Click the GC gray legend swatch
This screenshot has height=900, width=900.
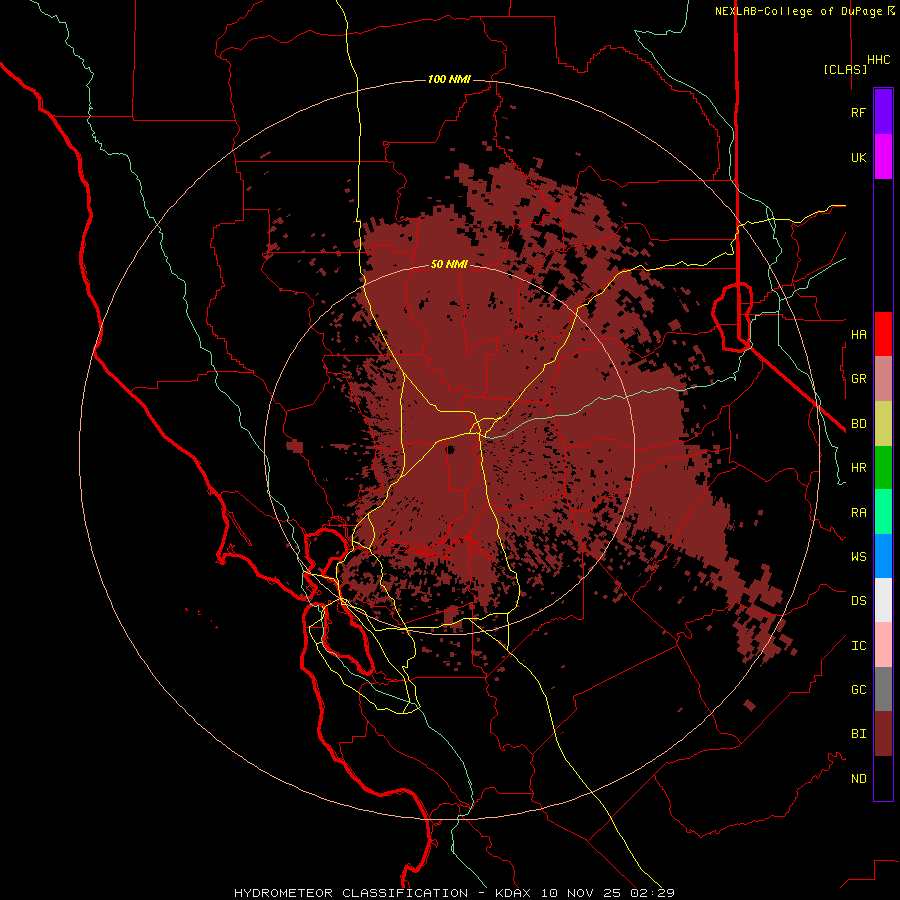[883, 689]
